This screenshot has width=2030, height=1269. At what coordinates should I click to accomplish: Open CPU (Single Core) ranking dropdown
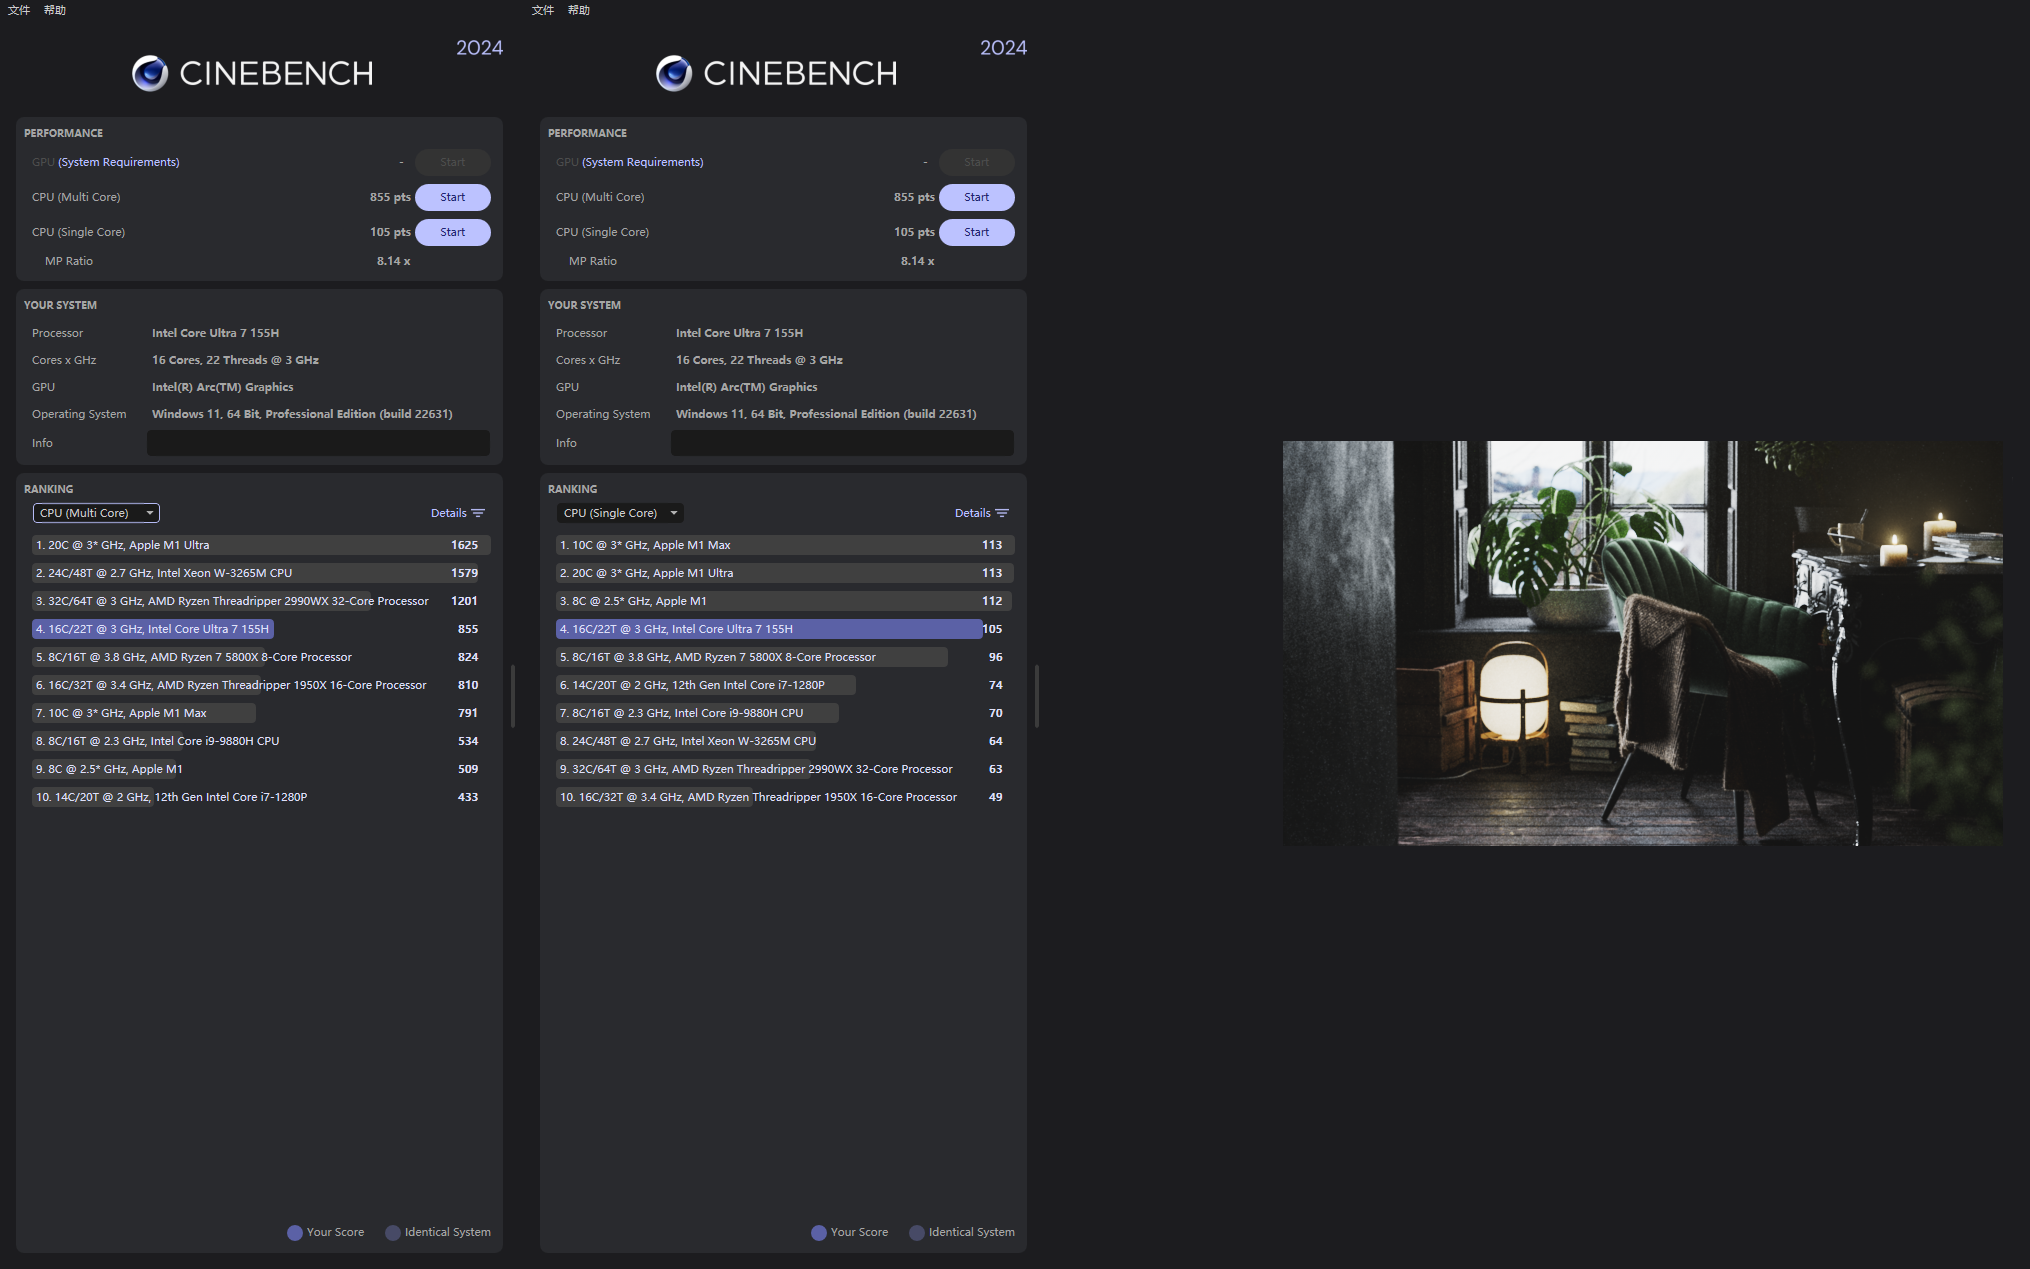[x=620, y=513]
